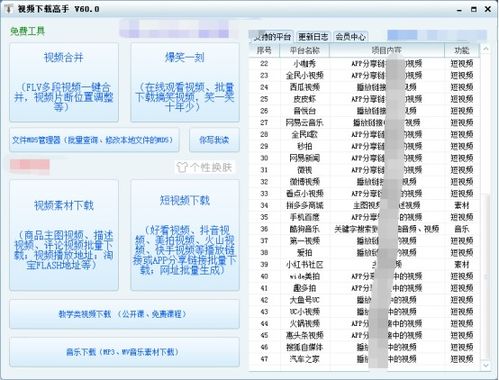Screen dimensions: 499x380
Task: Select row 火锅视频
Action: pyautogui.click(x=364, y=323)
